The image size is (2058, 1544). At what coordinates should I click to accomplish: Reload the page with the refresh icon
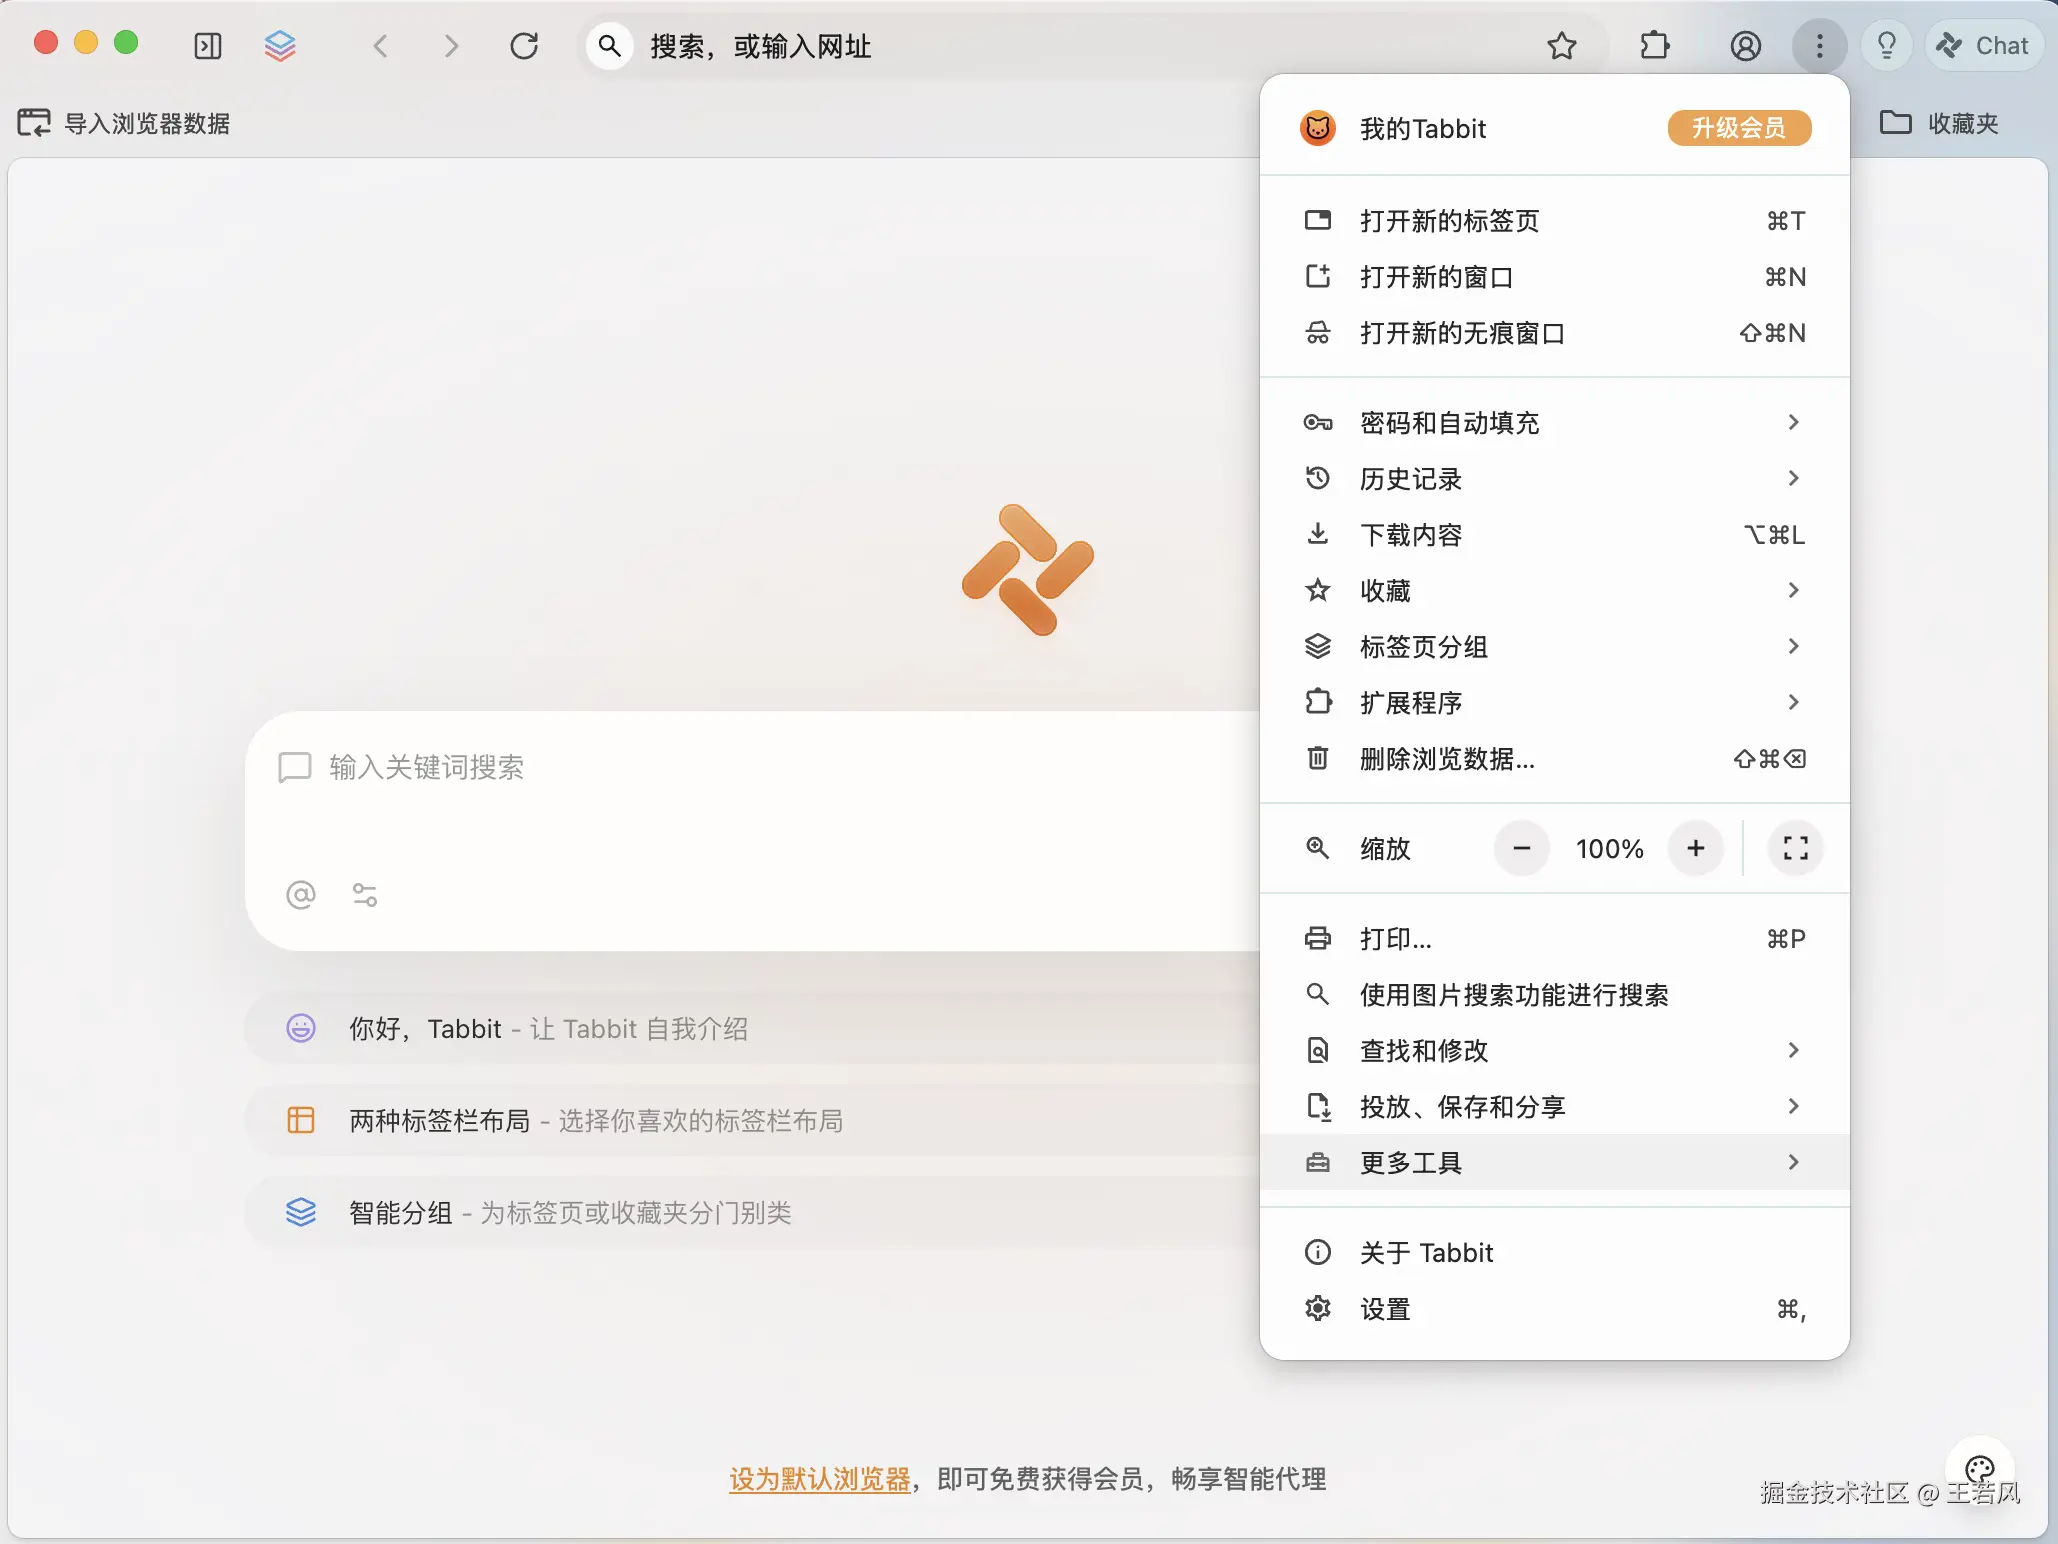[x=524, y=46]
